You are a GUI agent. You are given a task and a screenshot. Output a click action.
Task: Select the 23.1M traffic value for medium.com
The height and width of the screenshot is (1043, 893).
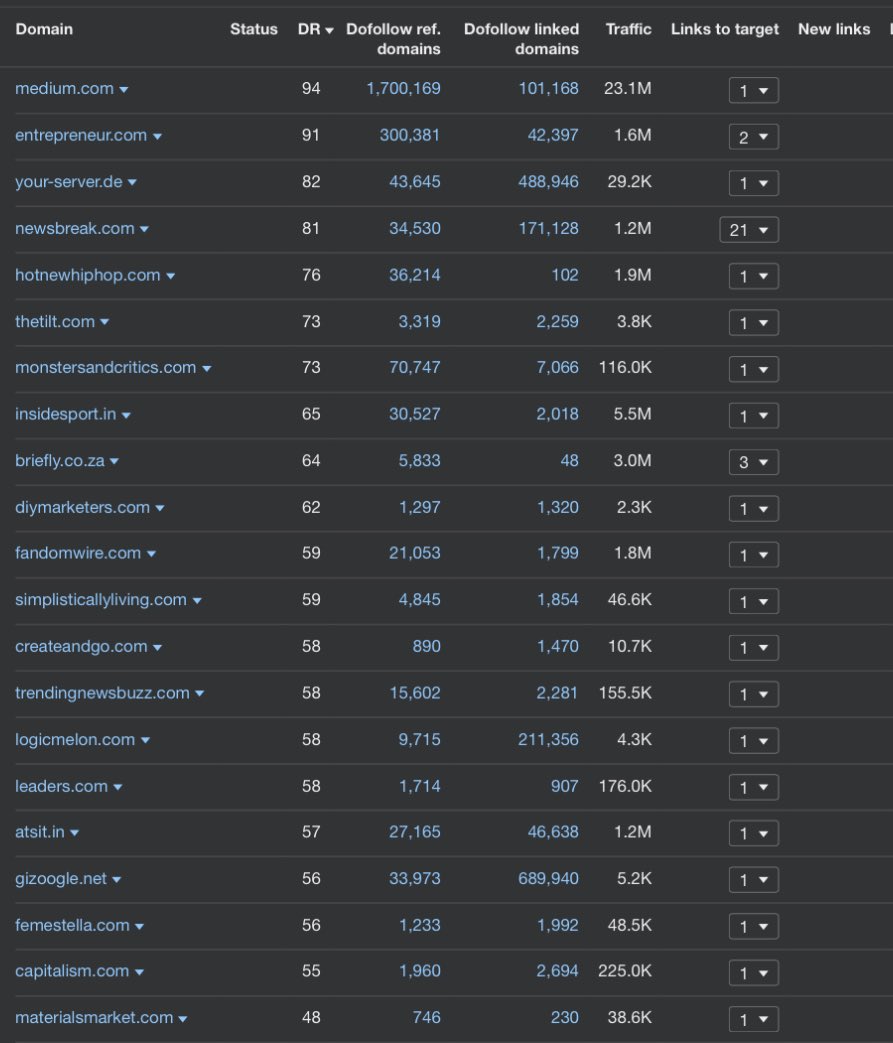627,88
